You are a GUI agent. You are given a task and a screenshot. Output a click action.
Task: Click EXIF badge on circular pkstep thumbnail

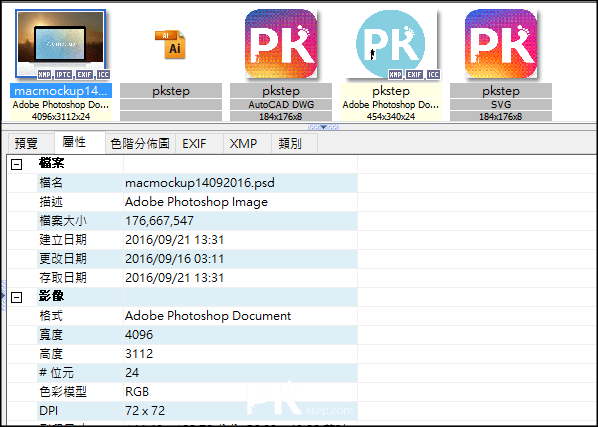pos(414,75)
